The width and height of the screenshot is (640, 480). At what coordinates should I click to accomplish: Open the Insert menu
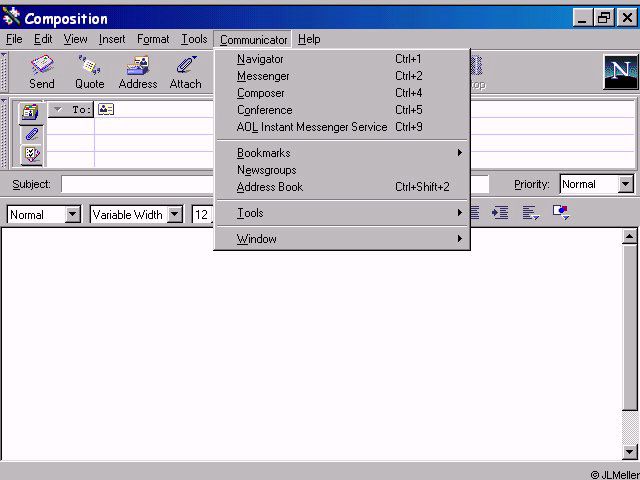point(112,39)
